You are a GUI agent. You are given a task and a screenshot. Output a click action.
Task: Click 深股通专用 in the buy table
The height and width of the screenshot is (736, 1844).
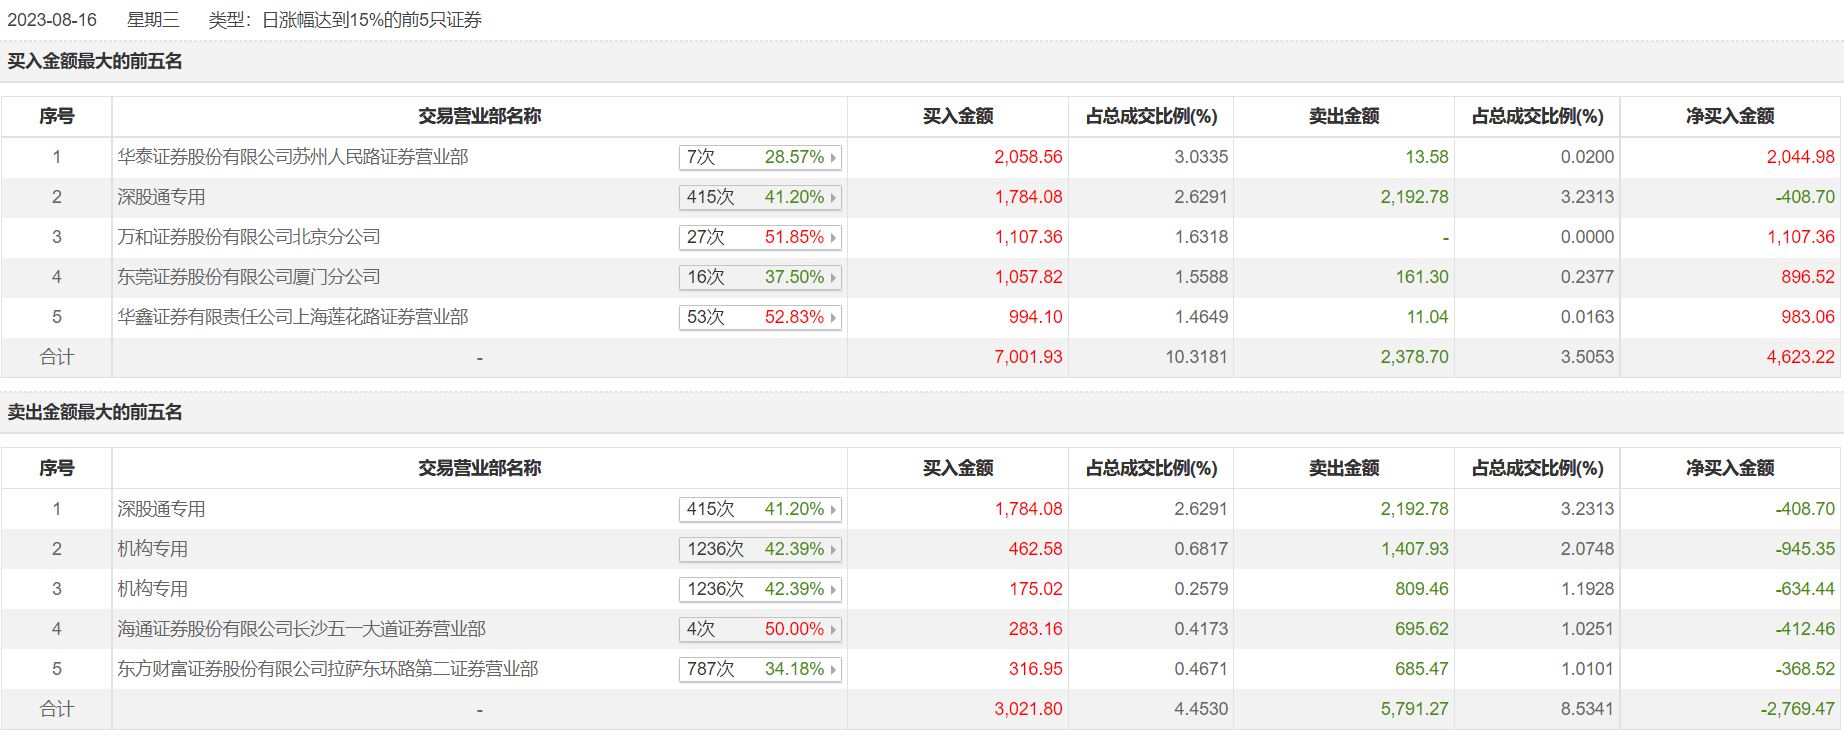(161, 197)
